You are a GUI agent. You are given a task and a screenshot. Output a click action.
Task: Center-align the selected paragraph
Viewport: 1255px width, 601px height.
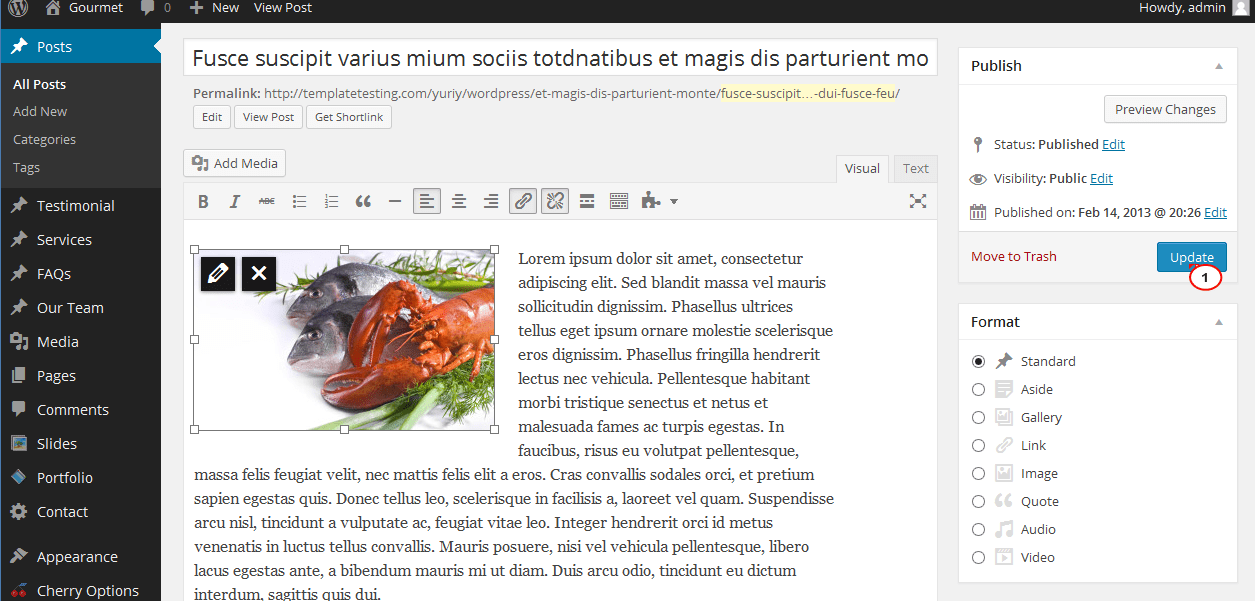459,200
